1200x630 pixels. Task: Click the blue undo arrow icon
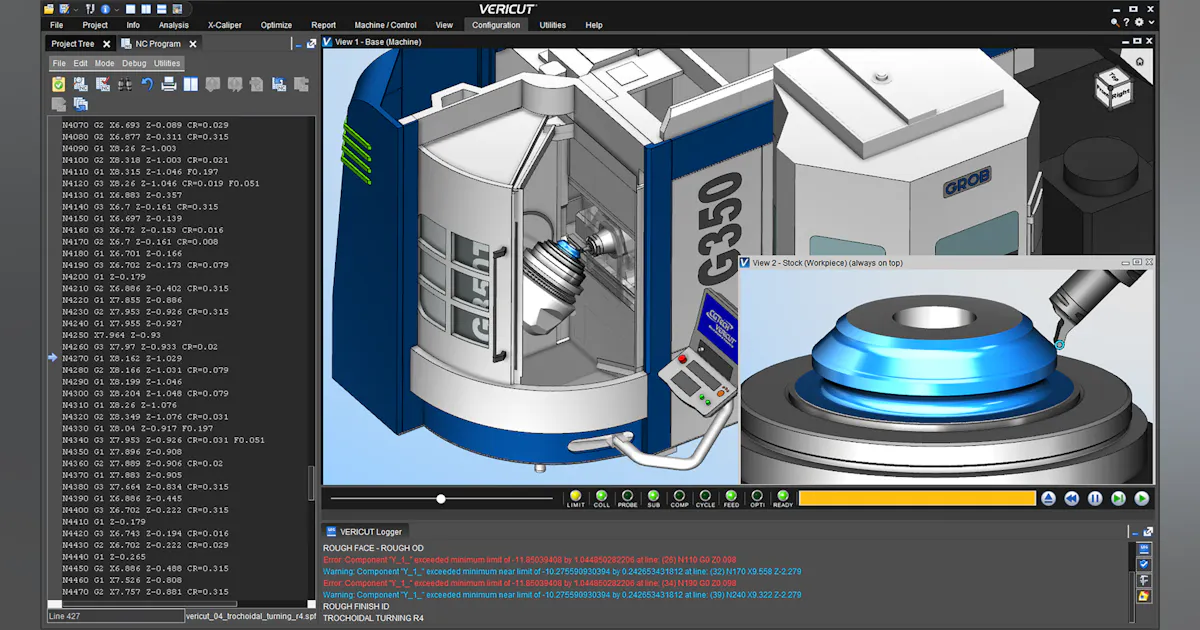click(147, 84)
